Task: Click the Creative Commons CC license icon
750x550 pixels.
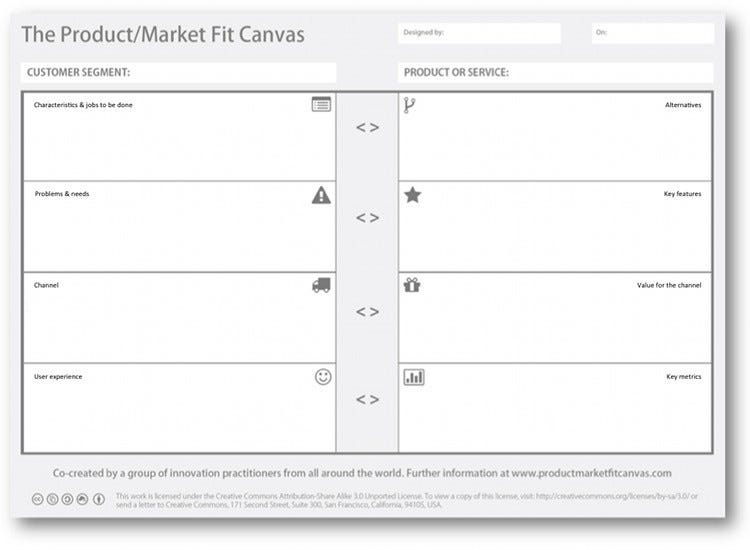Action: [37, 499]
